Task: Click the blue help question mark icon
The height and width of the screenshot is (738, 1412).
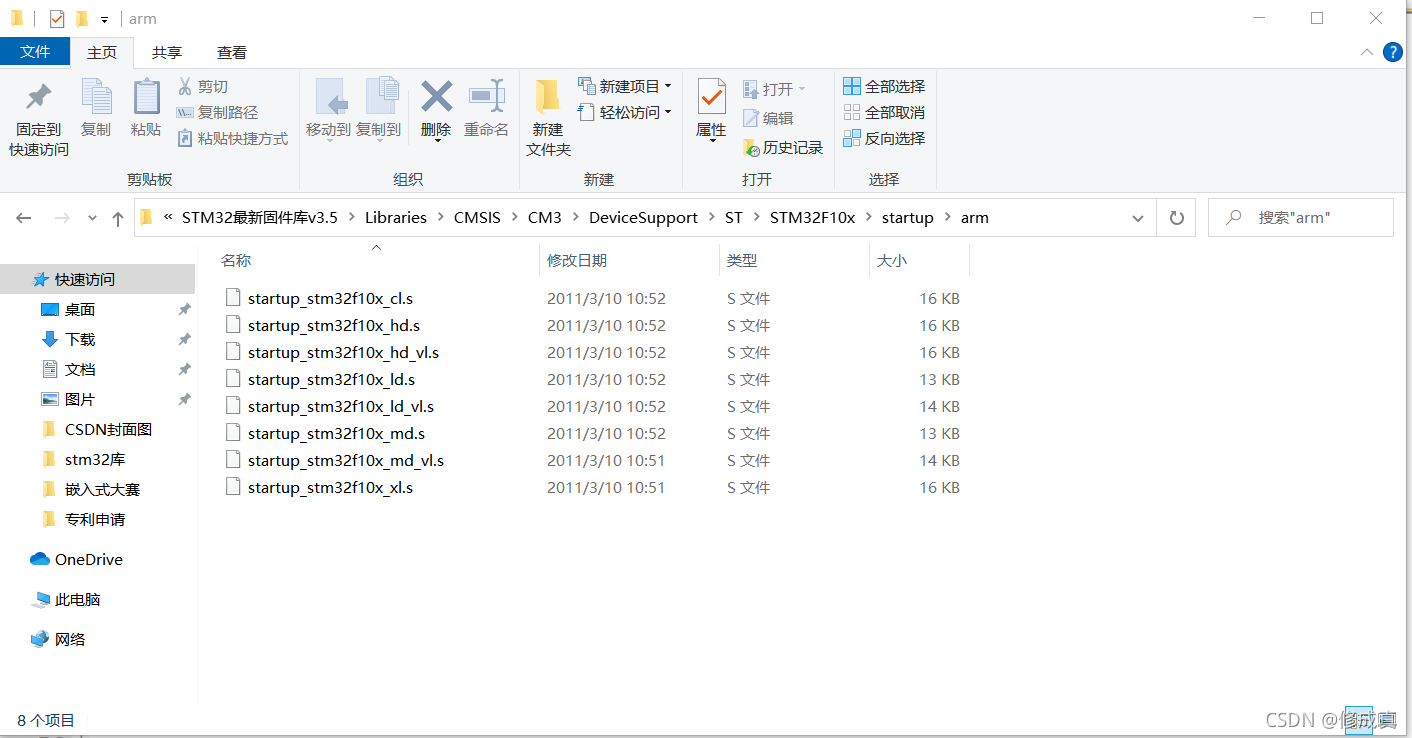Action: (x=1392, y=52)
